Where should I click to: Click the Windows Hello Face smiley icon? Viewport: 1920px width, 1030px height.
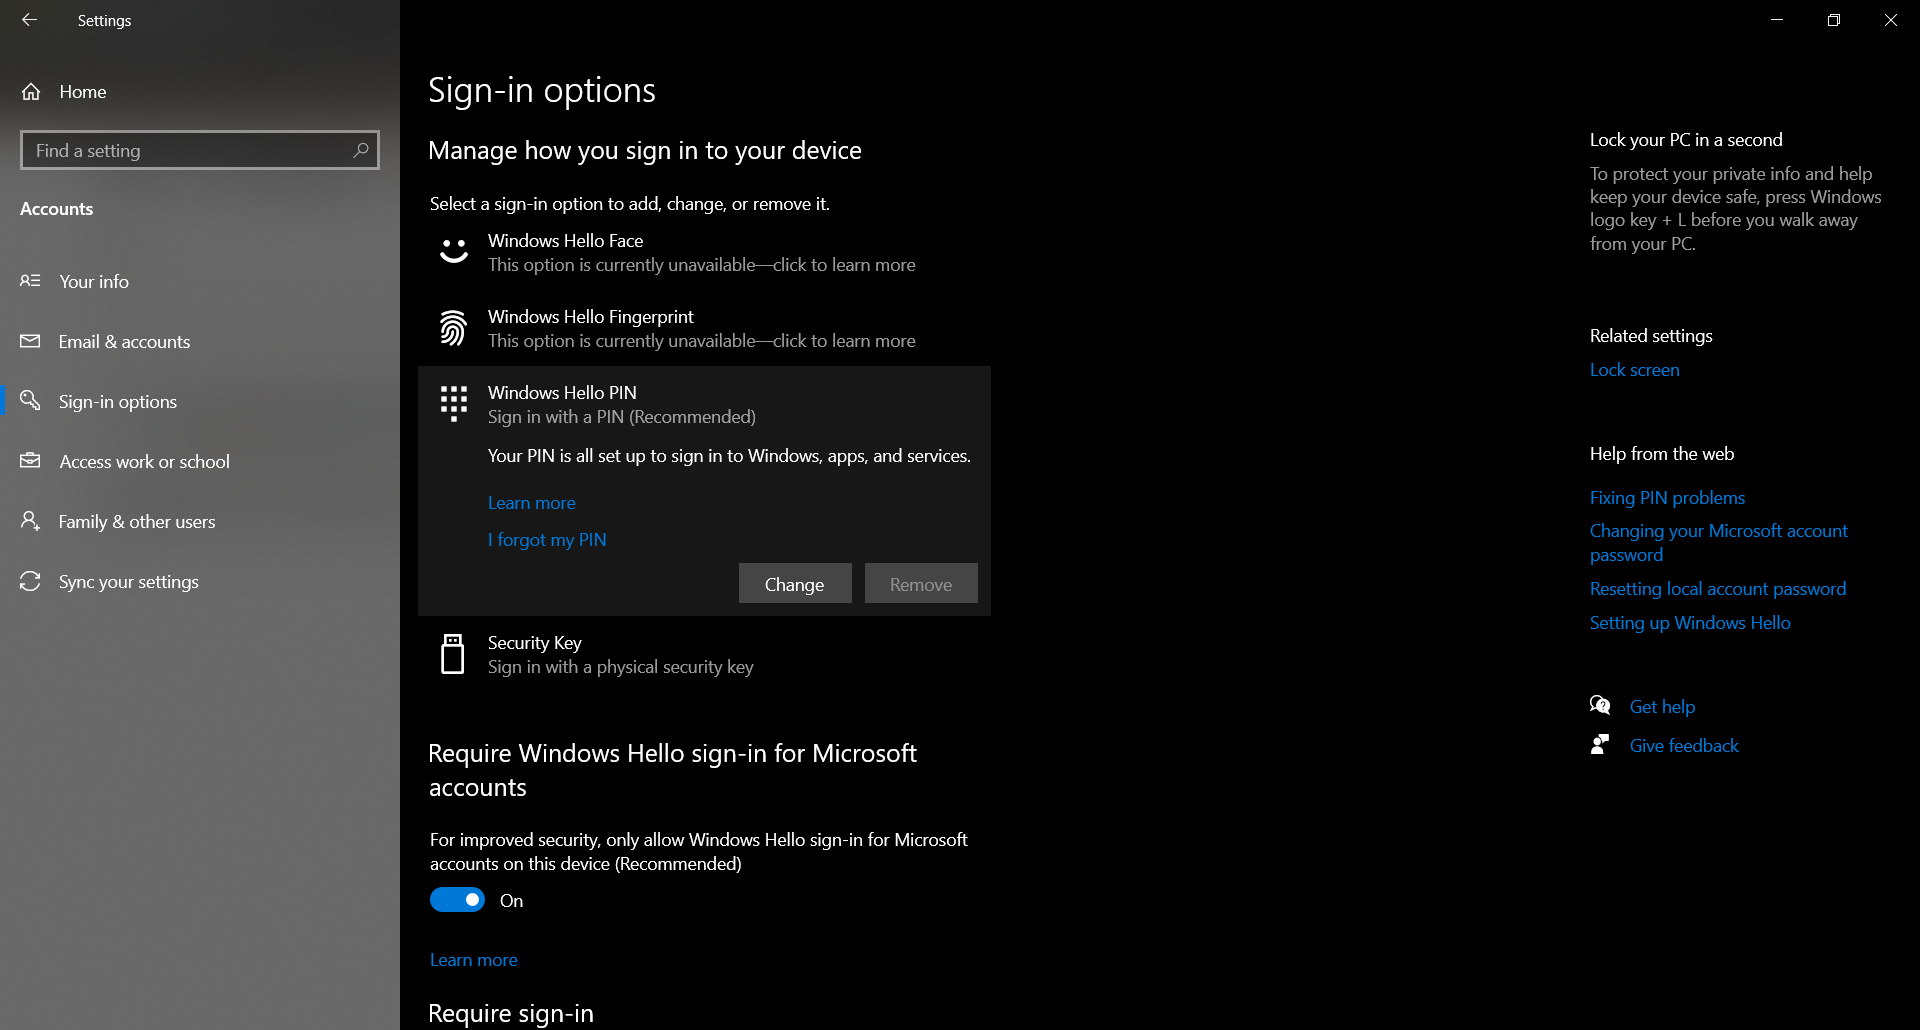tap(454, 251)
